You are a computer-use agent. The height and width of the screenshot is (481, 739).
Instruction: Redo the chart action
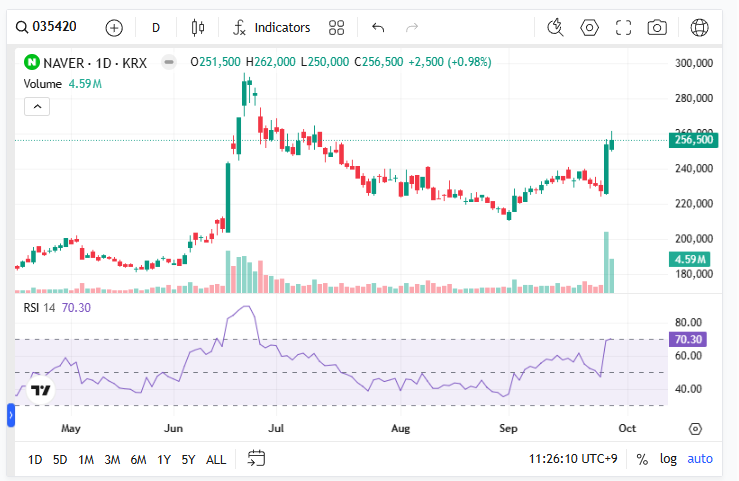coord(412,28)
